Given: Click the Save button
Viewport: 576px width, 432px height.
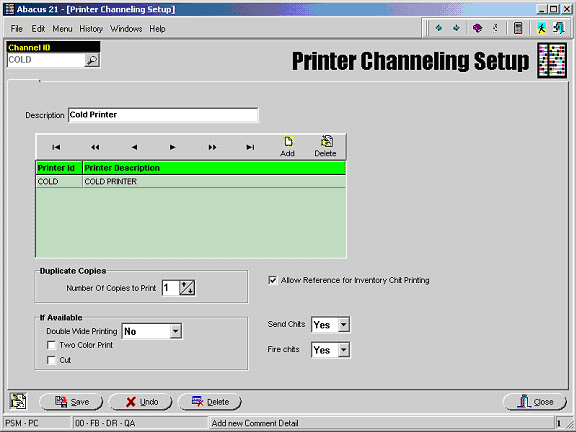Looking at the screenshot, I should click(x=71, y=402).
